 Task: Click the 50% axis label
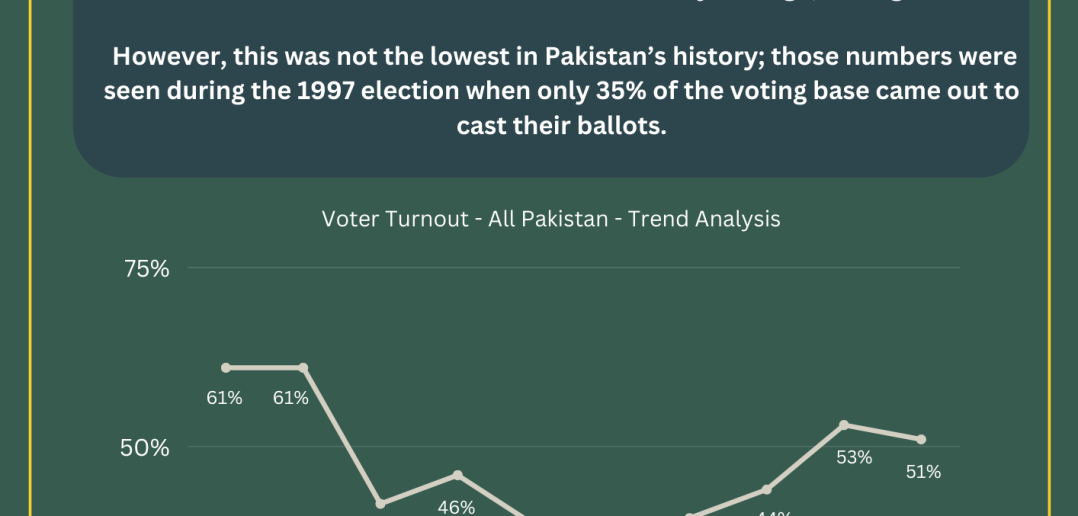tap(144, 448)
